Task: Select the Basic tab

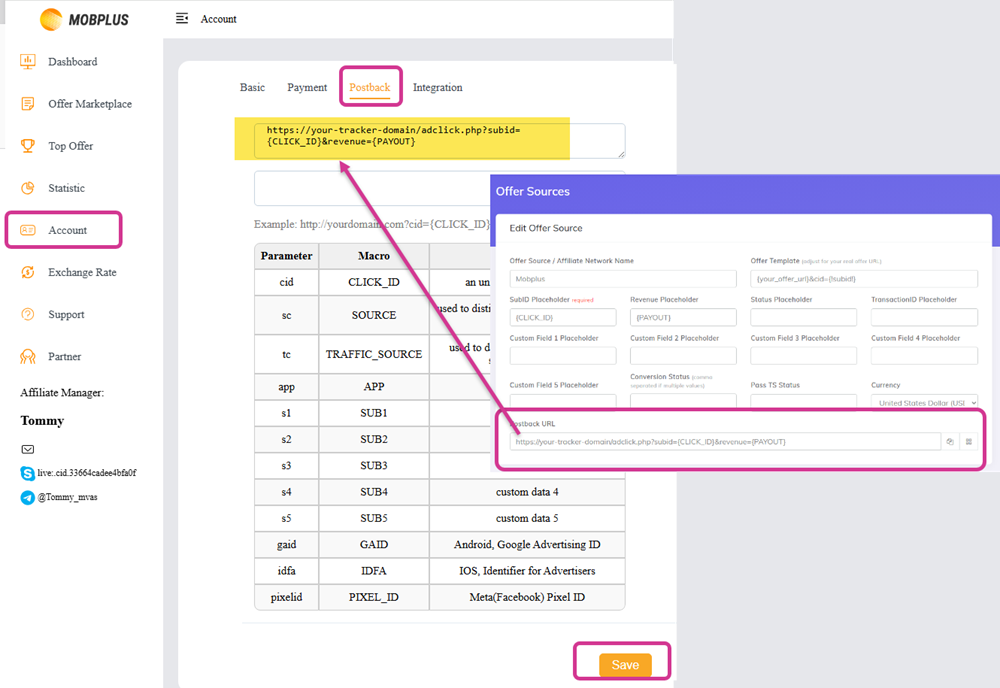Action: pyautogui.click(x=252, y=87)
